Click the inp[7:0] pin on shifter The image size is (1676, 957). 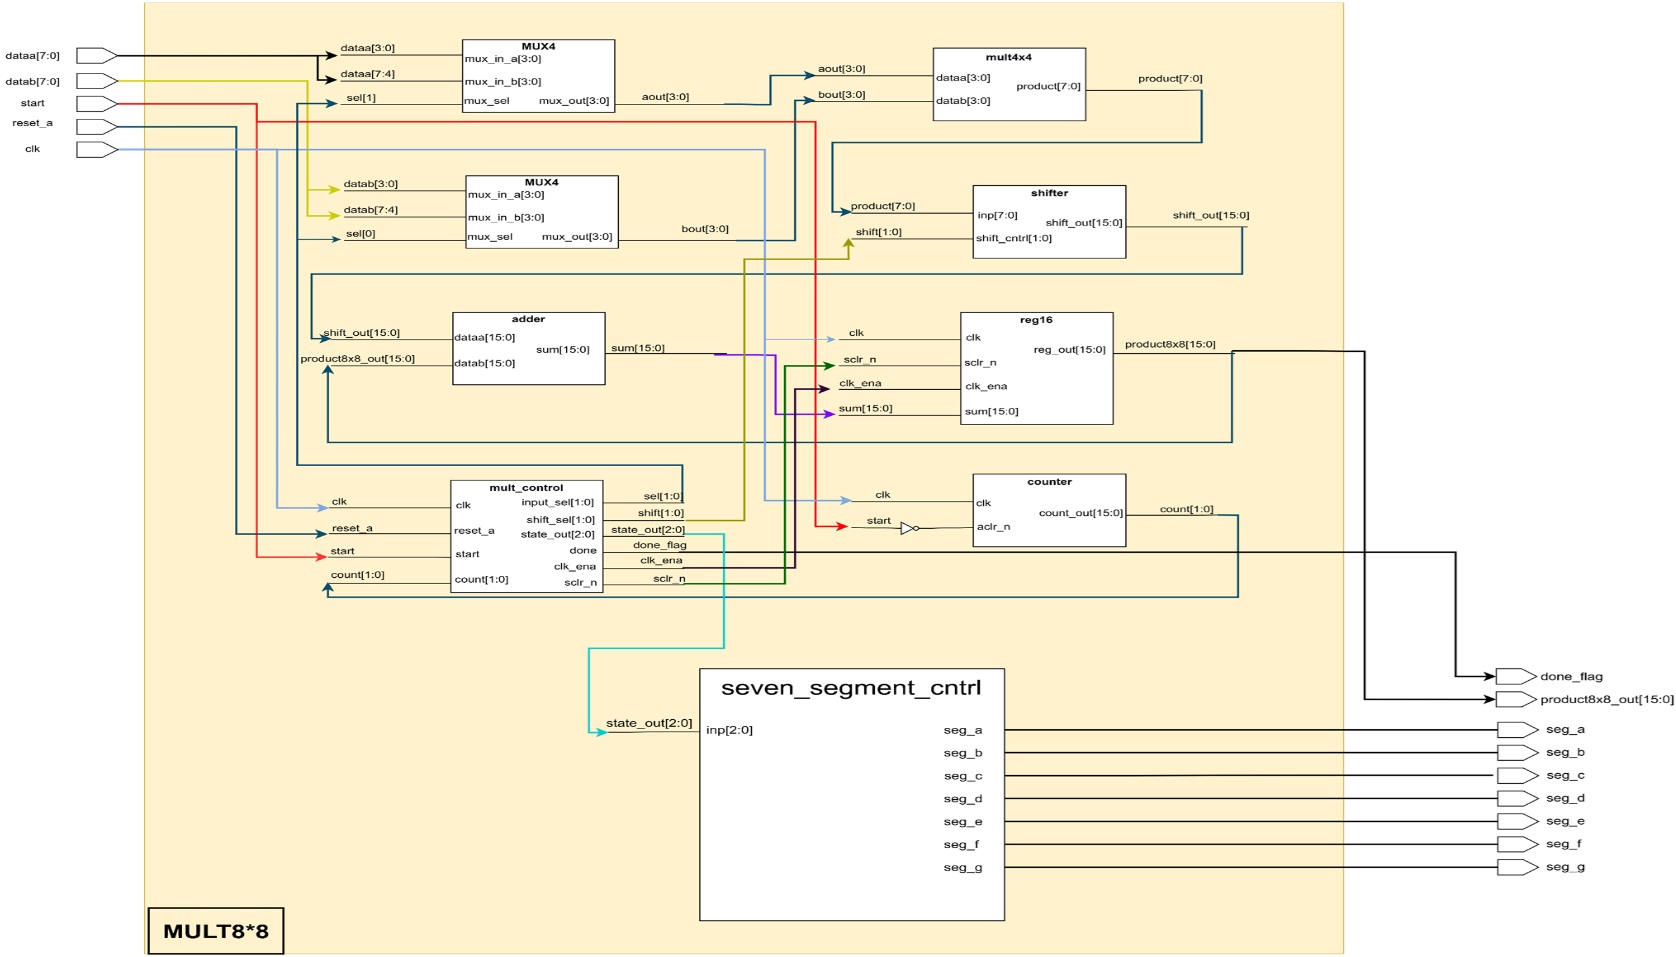point(998,215)
